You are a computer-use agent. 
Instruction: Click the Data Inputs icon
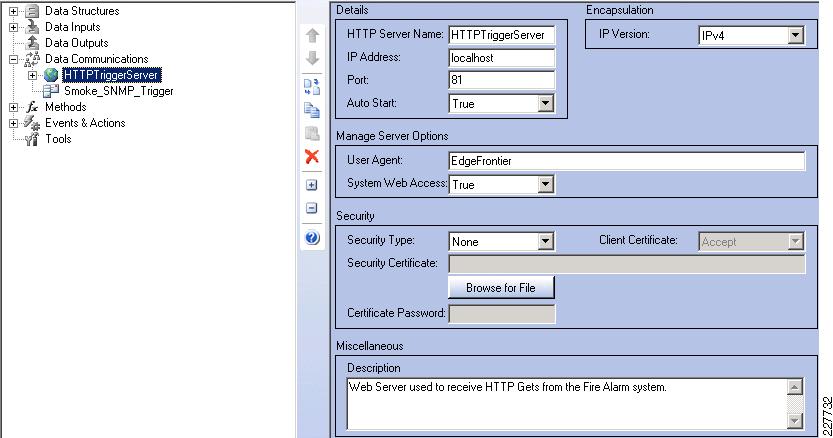coord(32,27)
